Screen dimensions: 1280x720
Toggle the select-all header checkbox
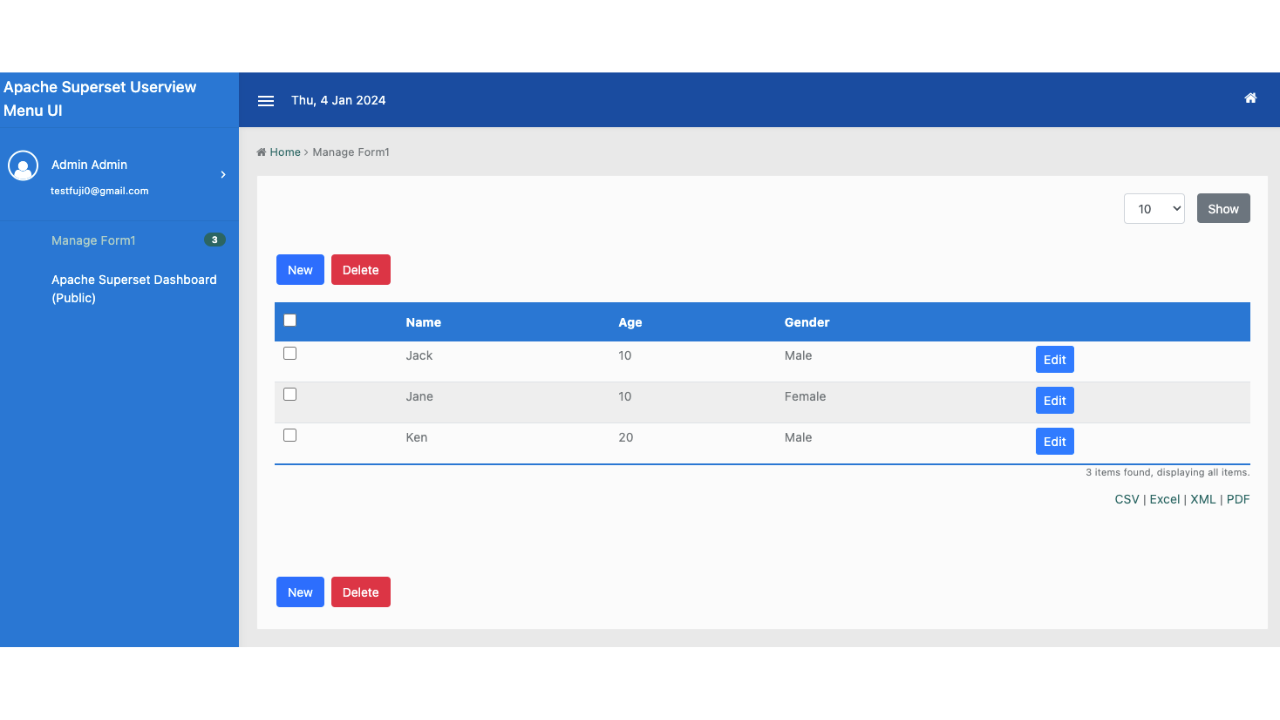click(x=290, y=320)
